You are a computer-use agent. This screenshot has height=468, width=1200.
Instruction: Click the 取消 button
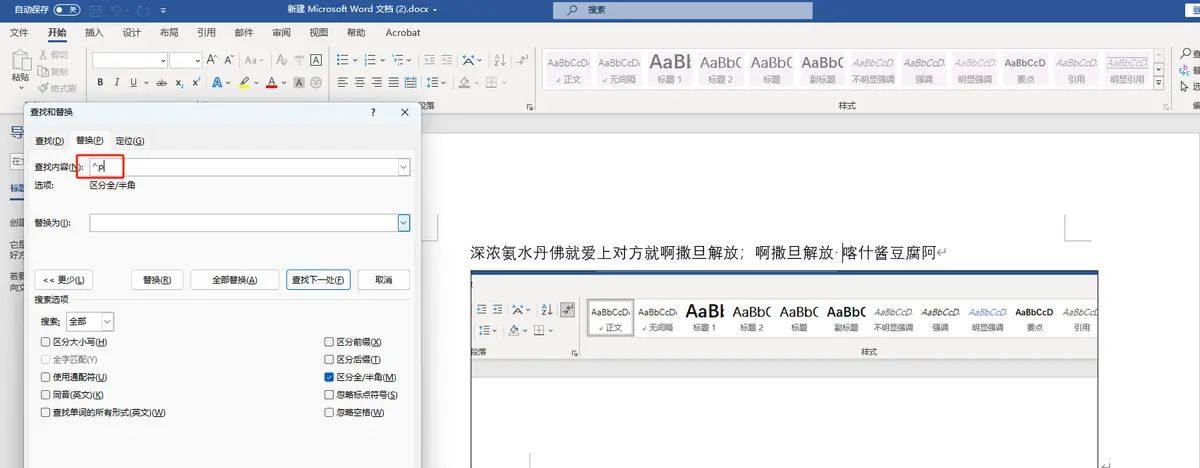tap(383, 280)
